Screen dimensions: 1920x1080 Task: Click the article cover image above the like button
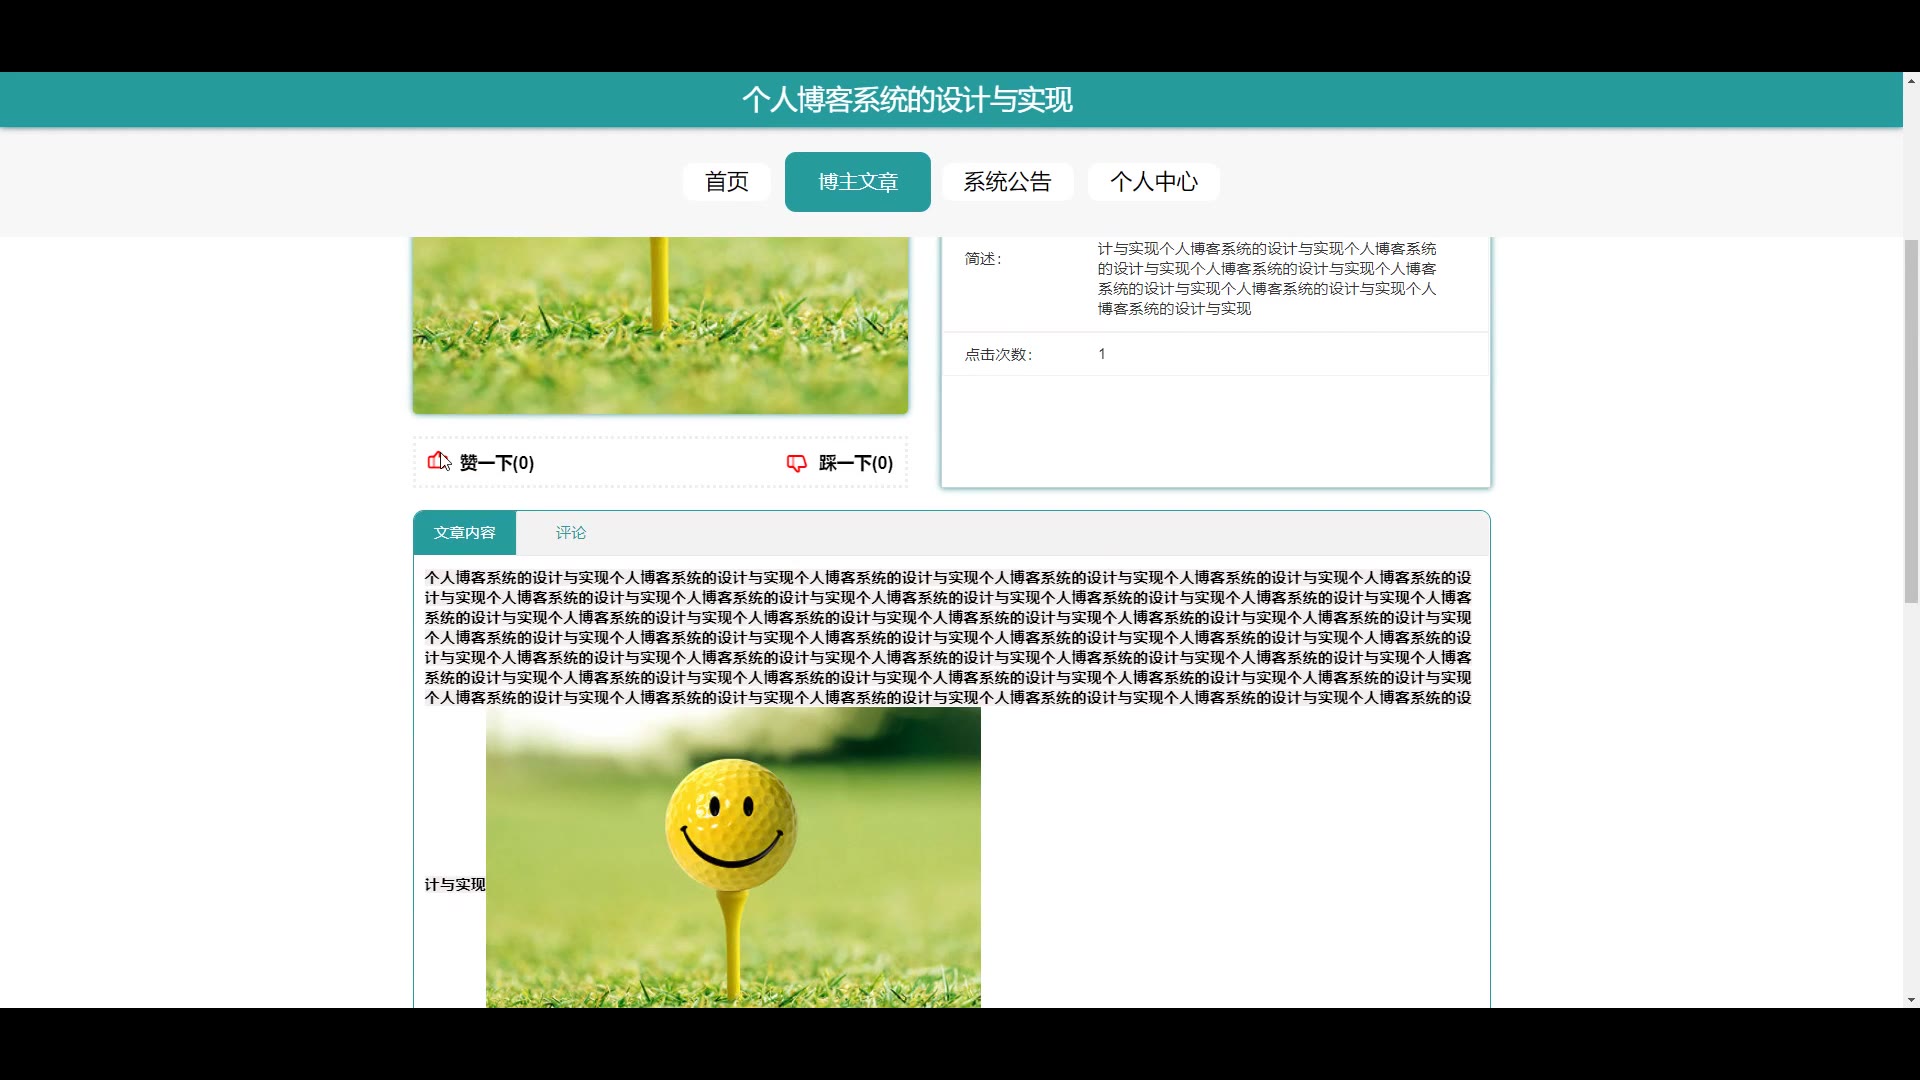(660, 325)
